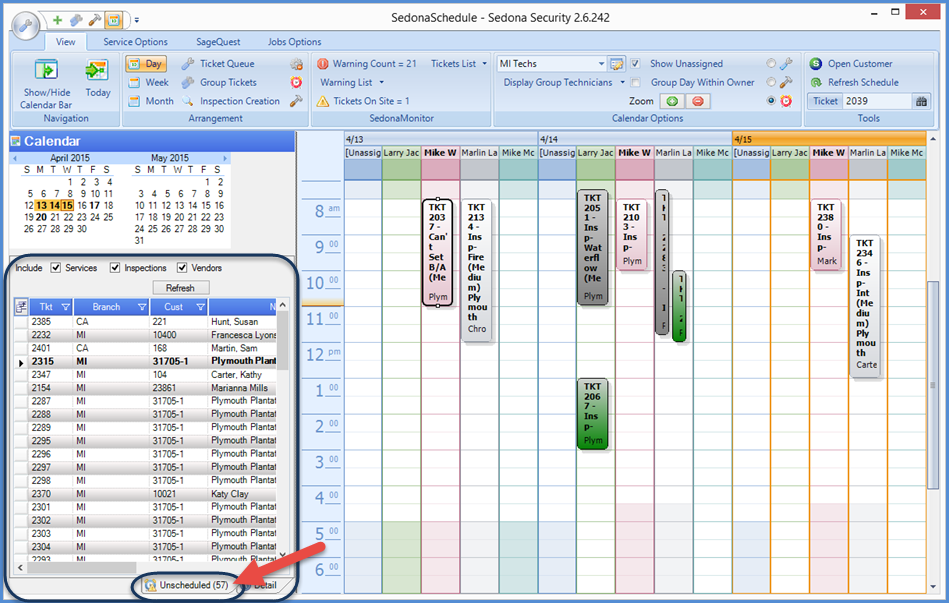Select the wrench radio button option
The width and height of the screenshot is (949, 603).
[x=771, y=64]
